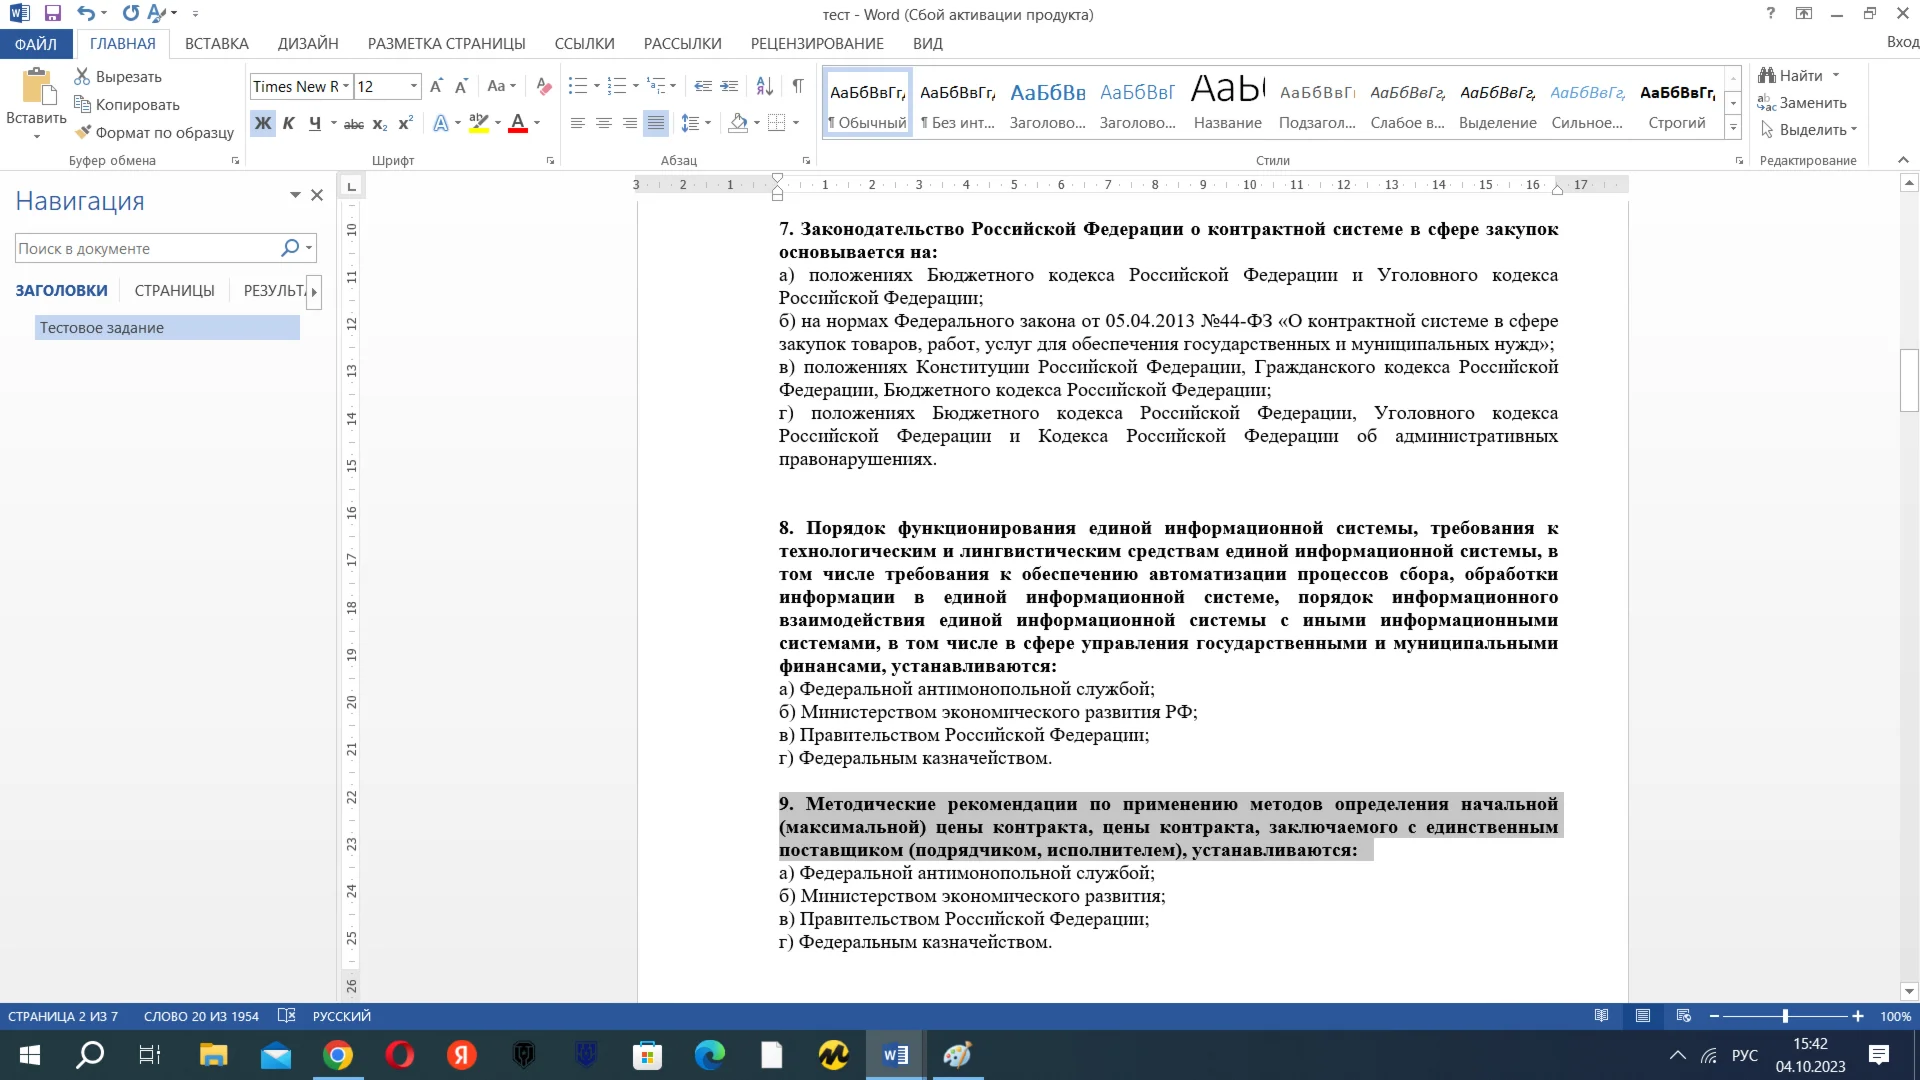Toggle Bold (Ж) formatting
The width and height of the screenshot is (1920, 1080).
(263, 124)
